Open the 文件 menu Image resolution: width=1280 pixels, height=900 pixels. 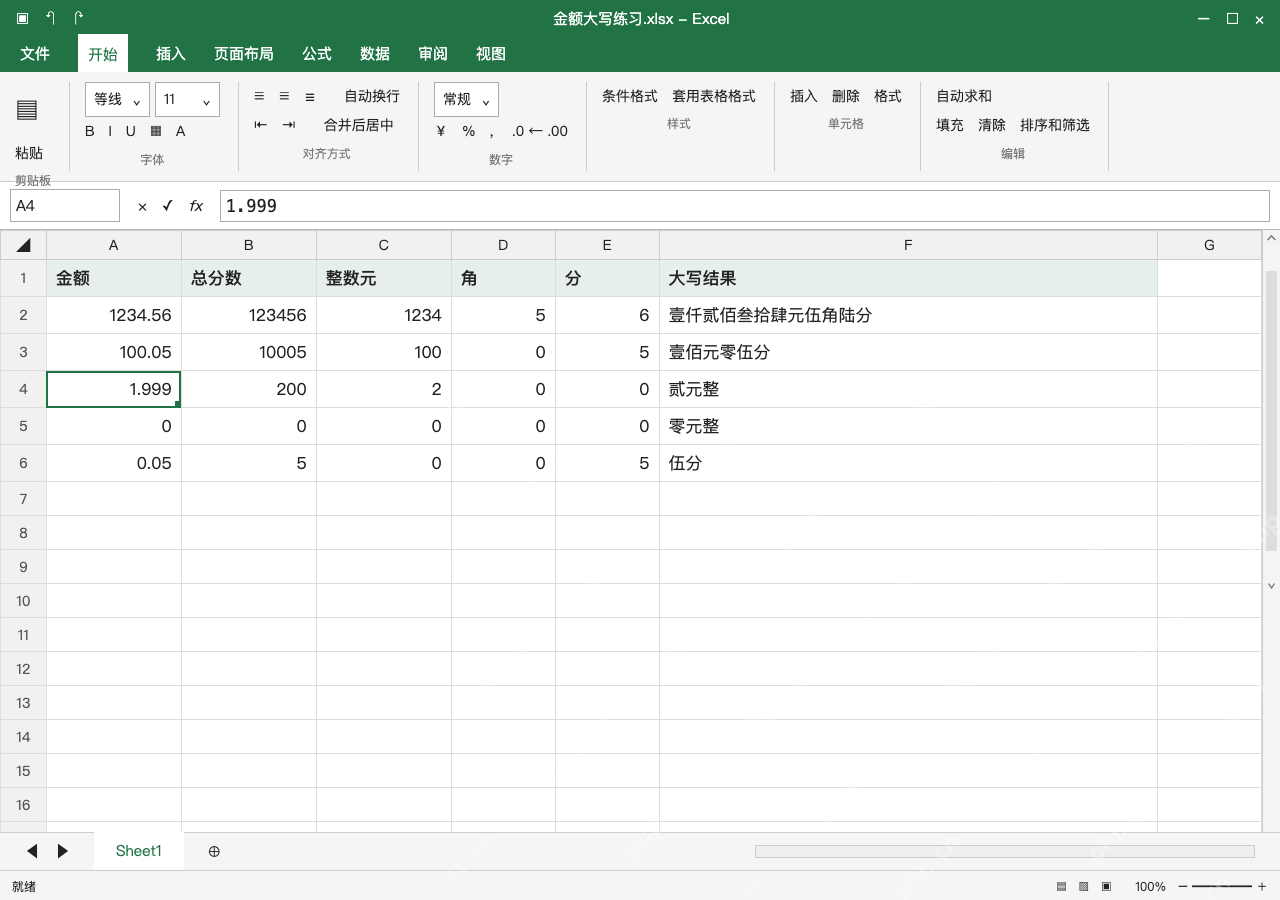[35, 54]
